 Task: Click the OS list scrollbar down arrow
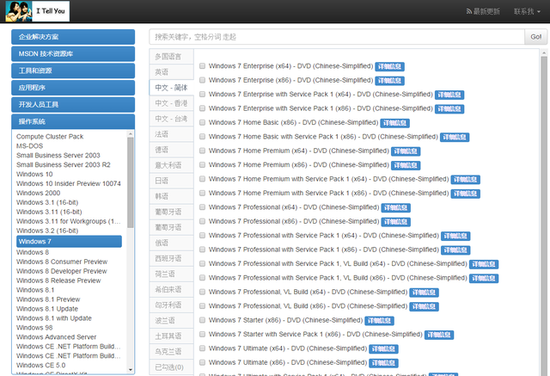tap(130, 370)
